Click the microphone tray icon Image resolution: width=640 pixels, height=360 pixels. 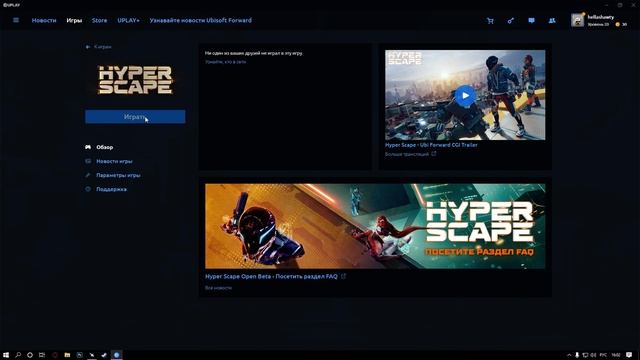tap(577, 355)
